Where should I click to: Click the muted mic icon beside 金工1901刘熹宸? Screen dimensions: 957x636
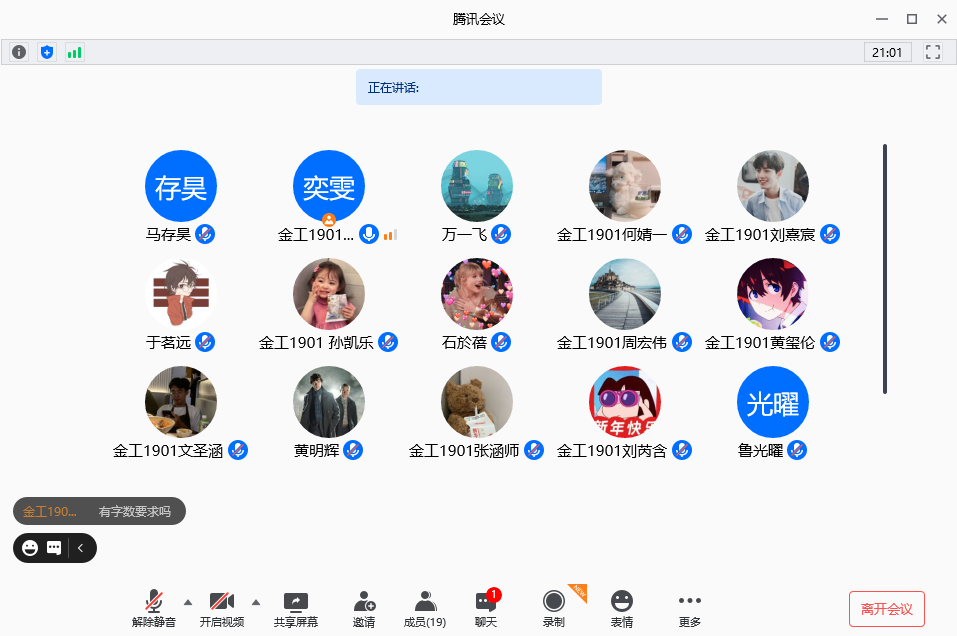pos(830,234)
